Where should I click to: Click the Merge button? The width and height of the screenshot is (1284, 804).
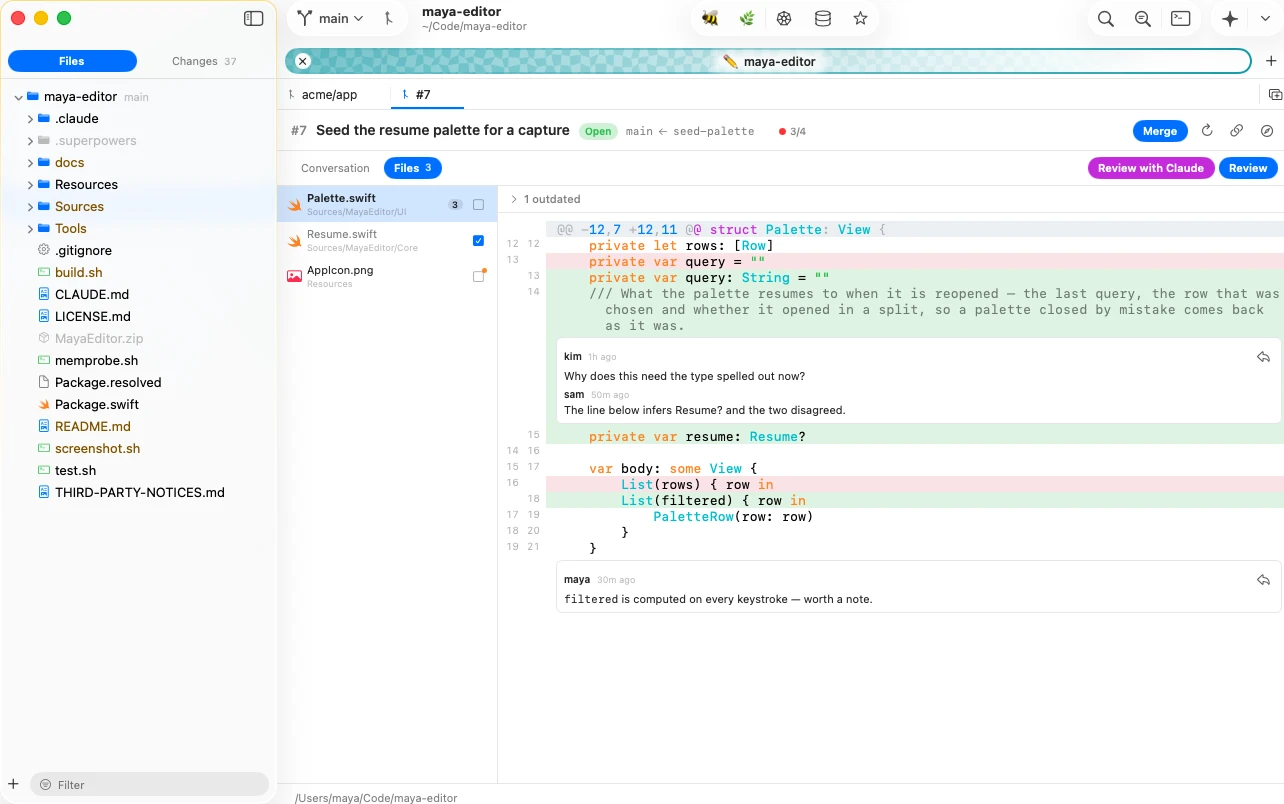point(1160,131)
